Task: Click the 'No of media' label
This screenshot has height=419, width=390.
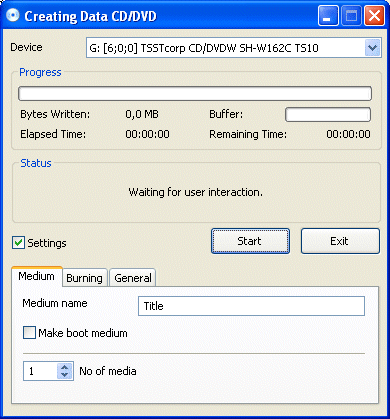Action: click(x=108, y=371)
